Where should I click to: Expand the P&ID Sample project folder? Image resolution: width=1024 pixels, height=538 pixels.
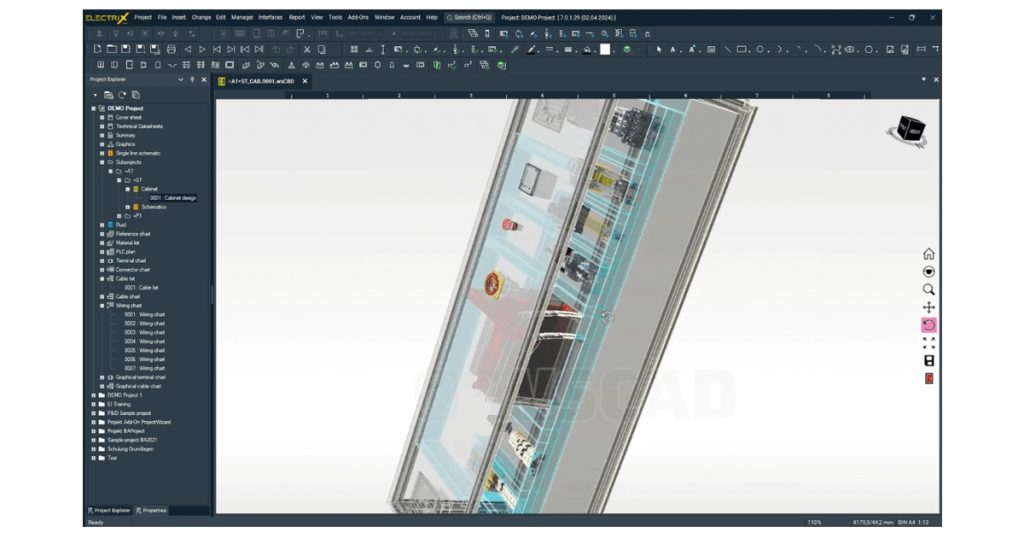click(x=93, y=413)
